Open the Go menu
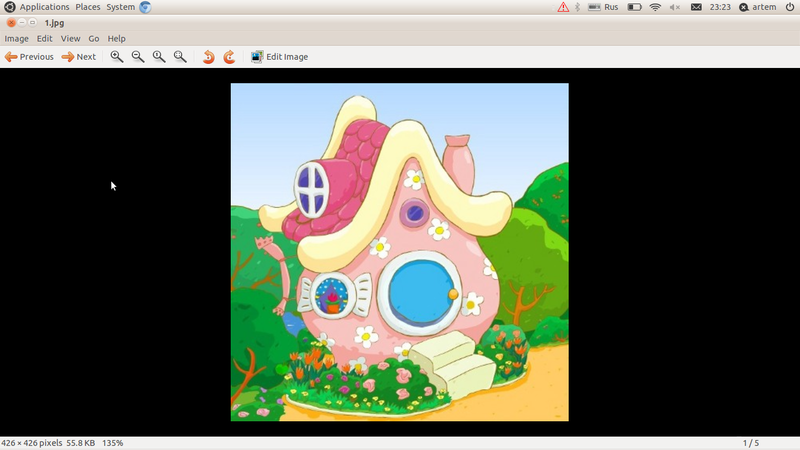Screen dimensions: 800x450 tap(94, 39)
